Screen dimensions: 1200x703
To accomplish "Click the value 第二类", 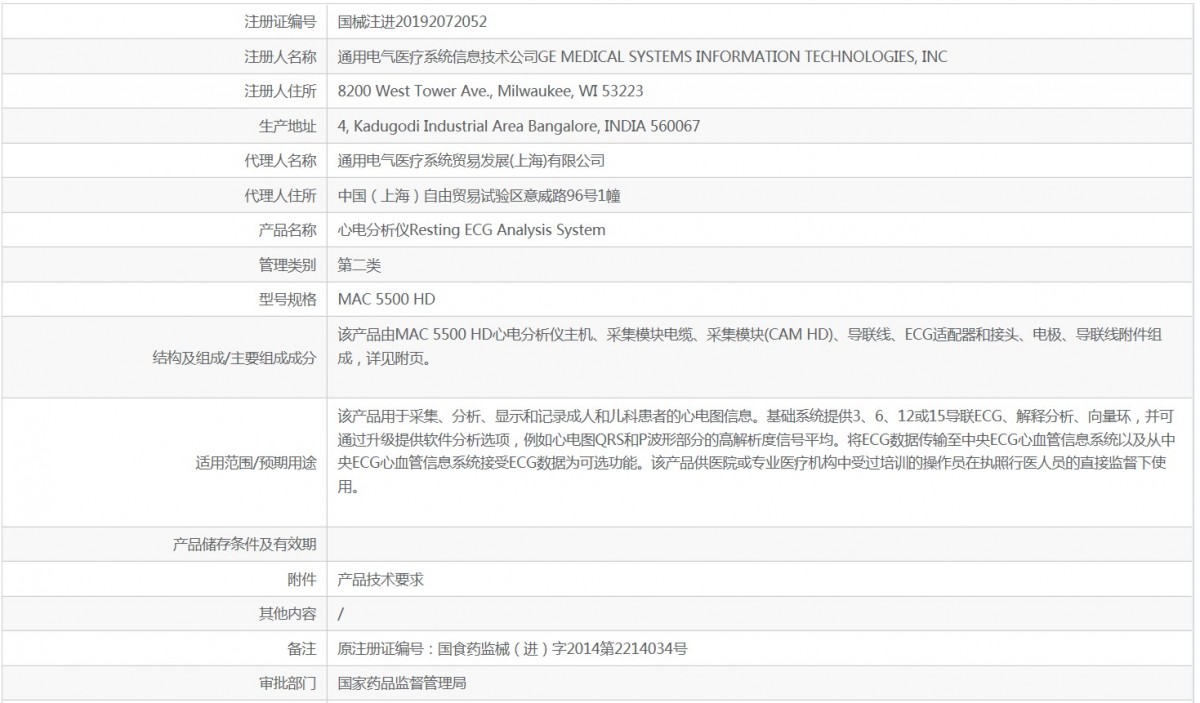I will pos(360,265).
